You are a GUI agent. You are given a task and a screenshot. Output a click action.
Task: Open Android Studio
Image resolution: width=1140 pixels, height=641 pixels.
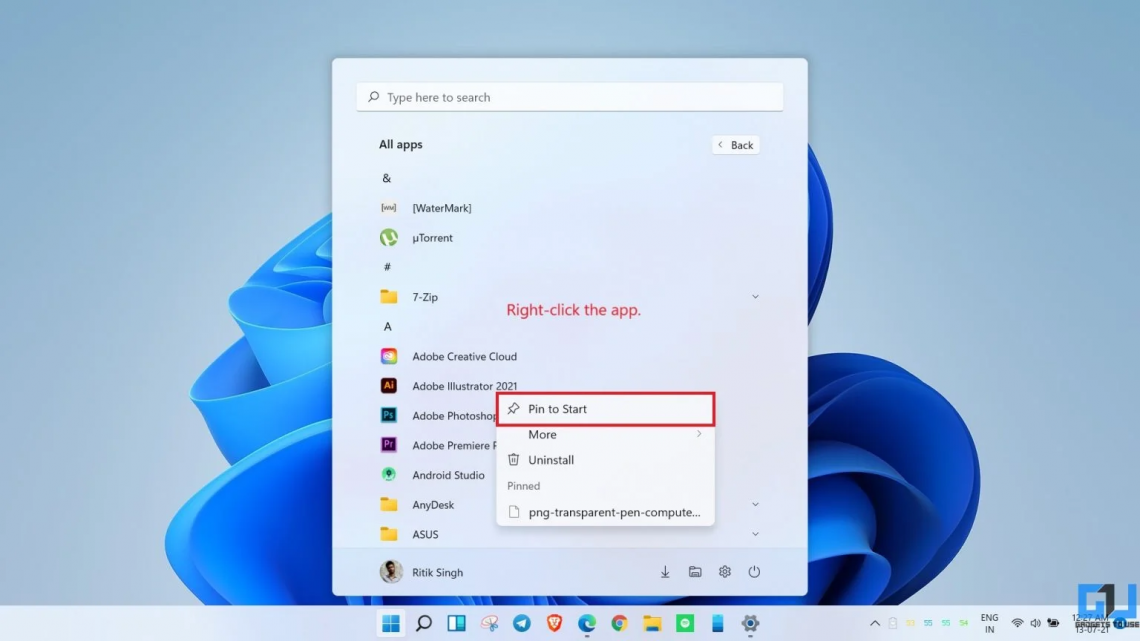tap(446, 474)
